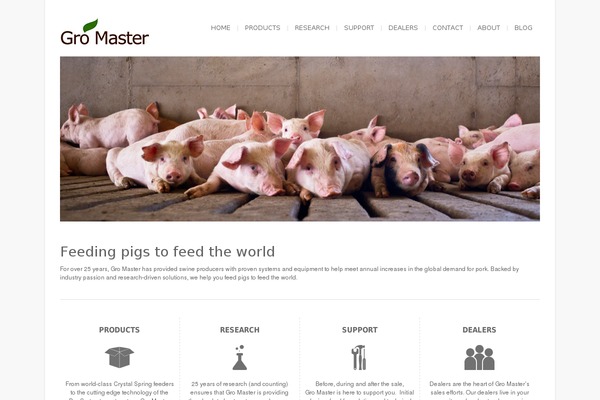Image resolution: width=600 pixels, height=400 pixels.
Task: Click the green leaf in the logo
Action: (90, 25)
